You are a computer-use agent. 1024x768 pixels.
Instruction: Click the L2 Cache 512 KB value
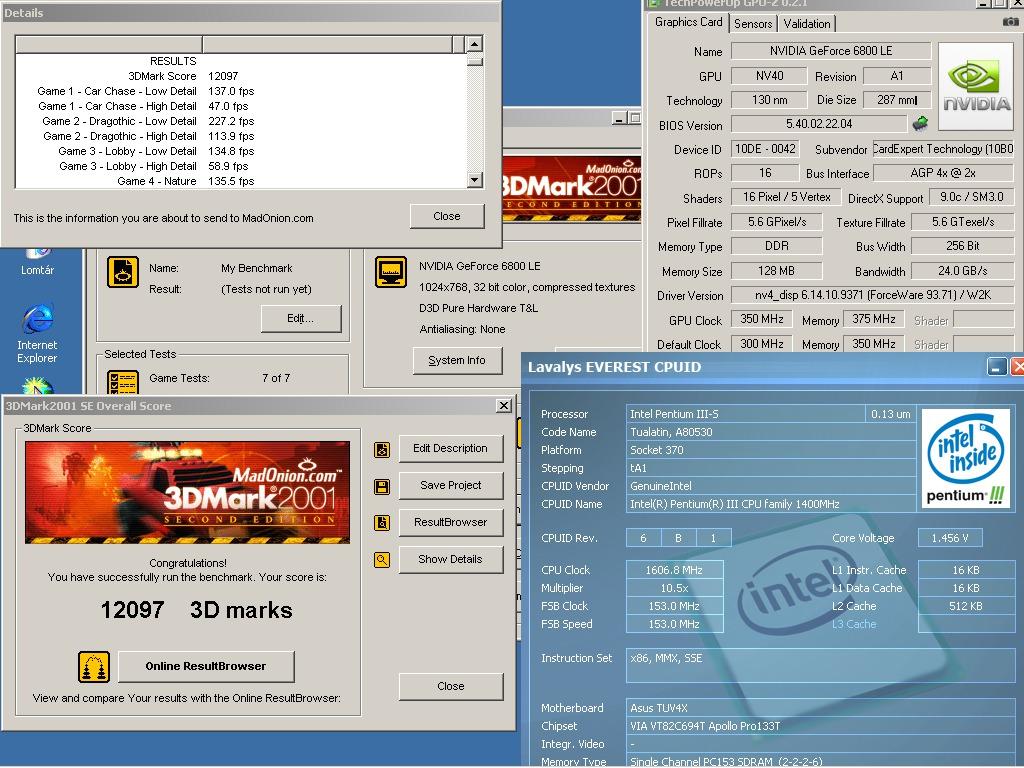point(965,606)
